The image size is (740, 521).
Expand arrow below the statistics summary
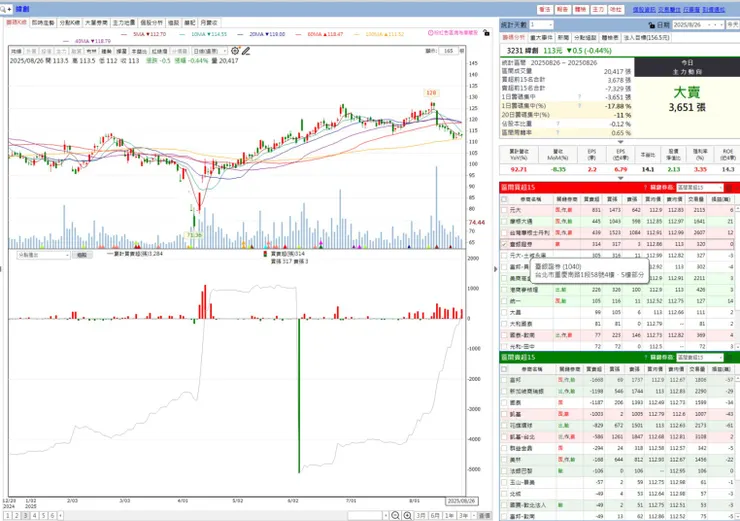pyautogui.click(x=621, y=142)
